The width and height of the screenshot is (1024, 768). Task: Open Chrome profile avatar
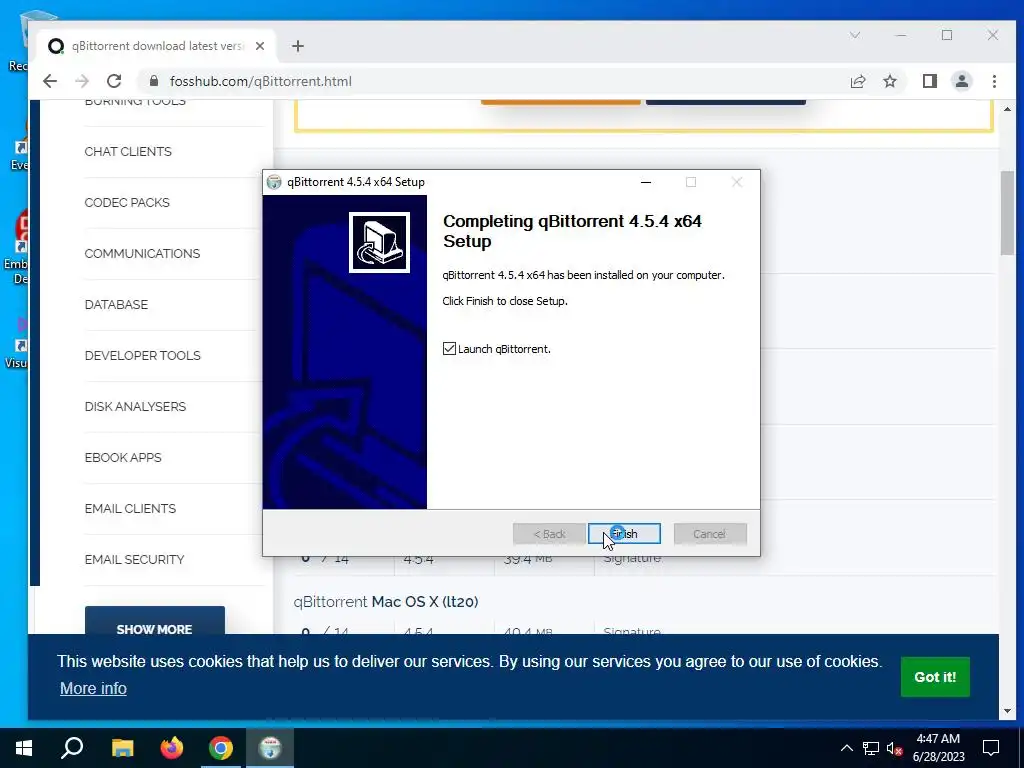(x=962, y=81)
